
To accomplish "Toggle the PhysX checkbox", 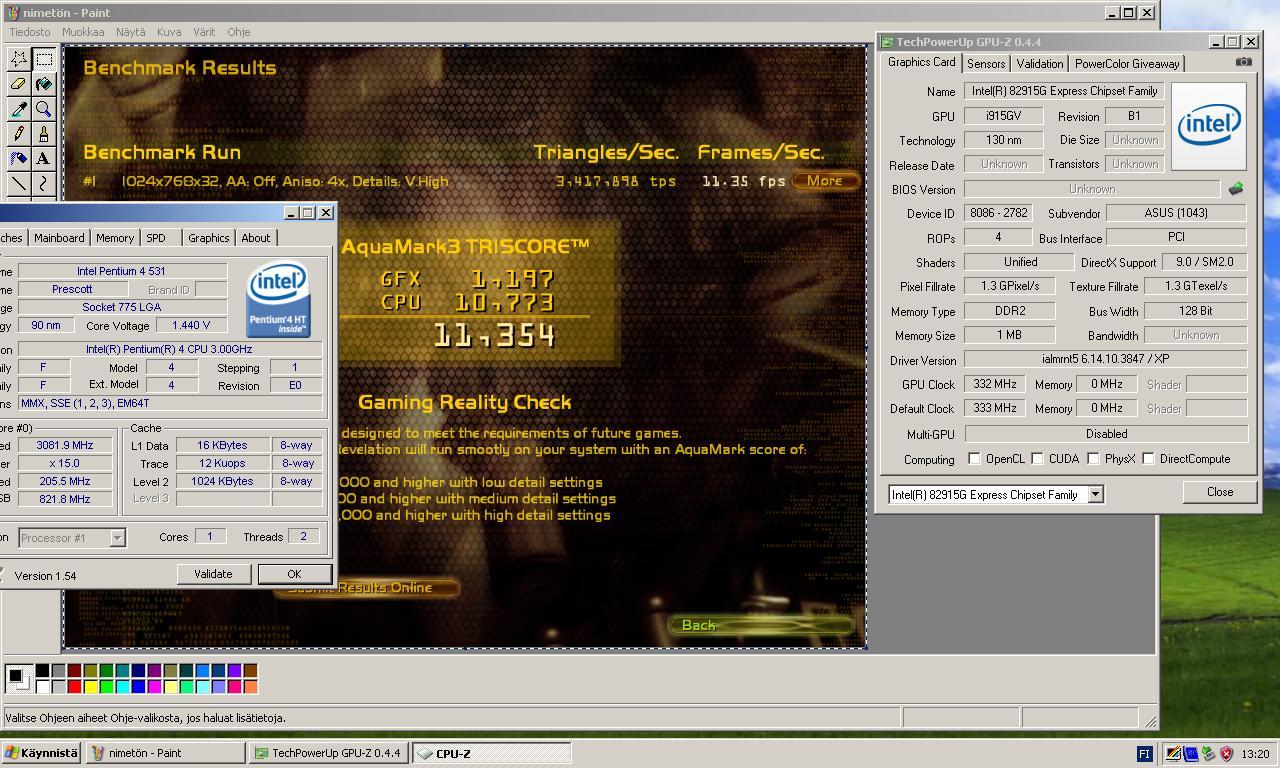I will pyautogui.click(x=1093, y=459).
